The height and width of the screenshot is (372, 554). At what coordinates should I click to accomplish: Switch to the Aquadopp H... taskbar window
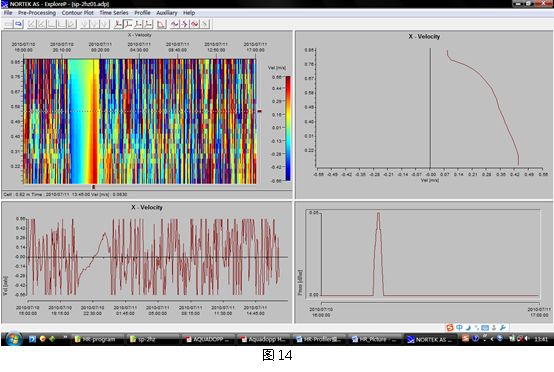coord(264,339)
